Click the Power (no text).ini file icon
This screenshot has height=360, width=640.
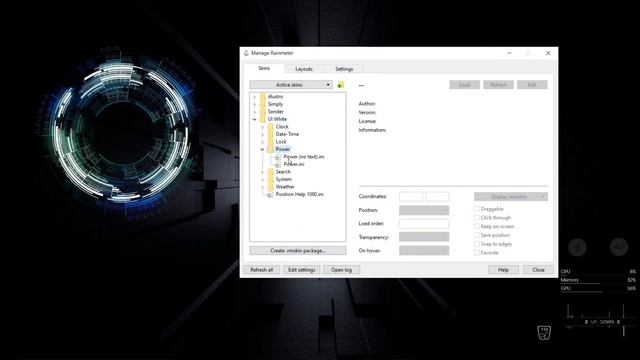click(278, 157)
